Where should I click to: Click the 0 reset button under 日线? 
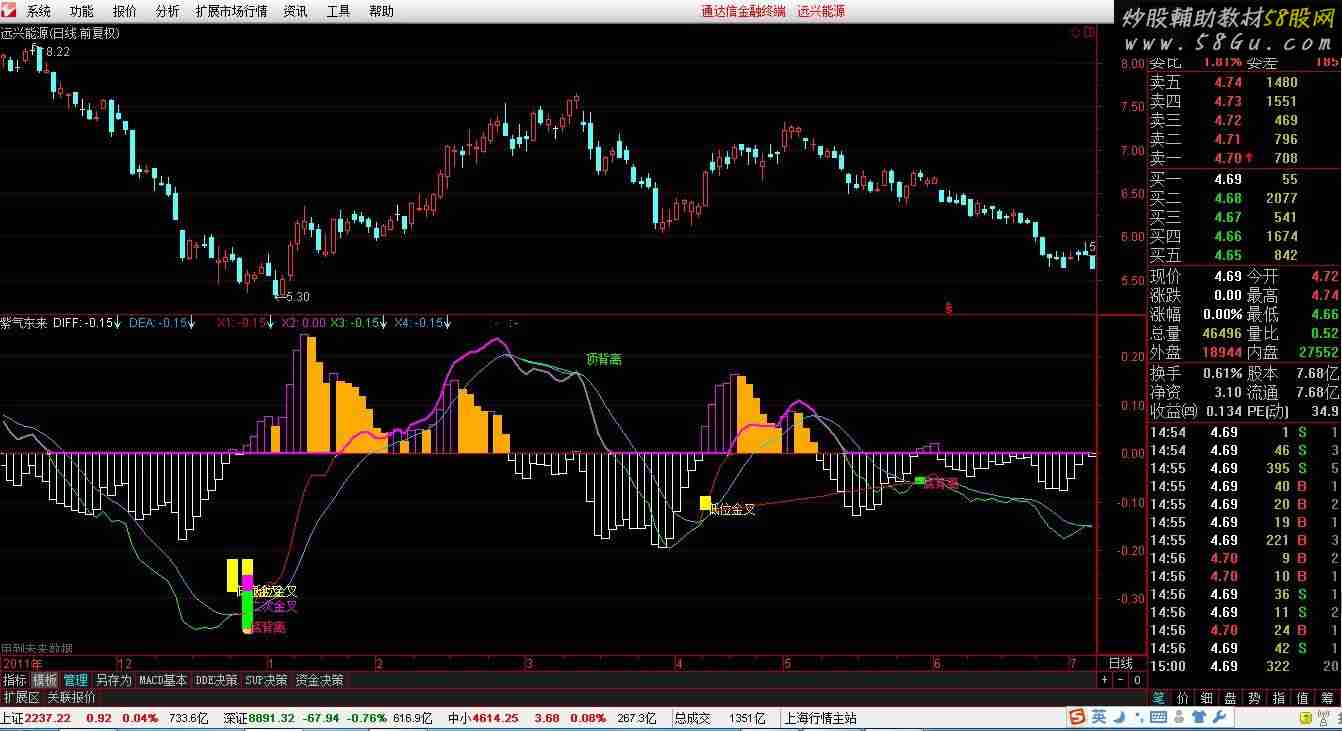point(1136,680)
